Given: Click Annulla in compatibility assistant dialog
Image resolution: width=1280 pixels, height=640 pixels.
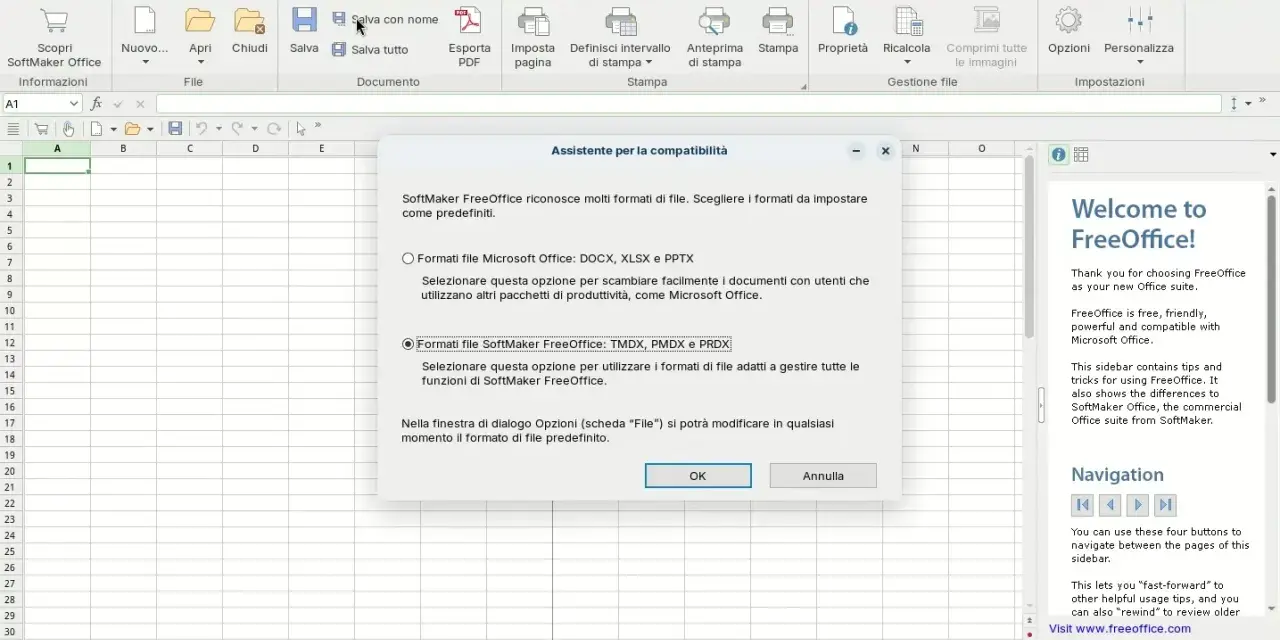Looking at the screenshot, I should [823, 476].
